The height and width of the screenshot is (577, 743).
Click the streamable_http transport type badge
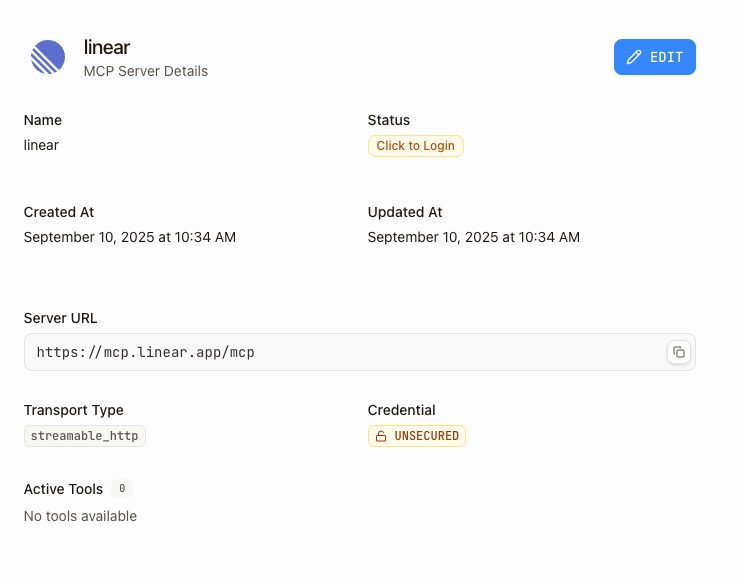pos(85,436)
